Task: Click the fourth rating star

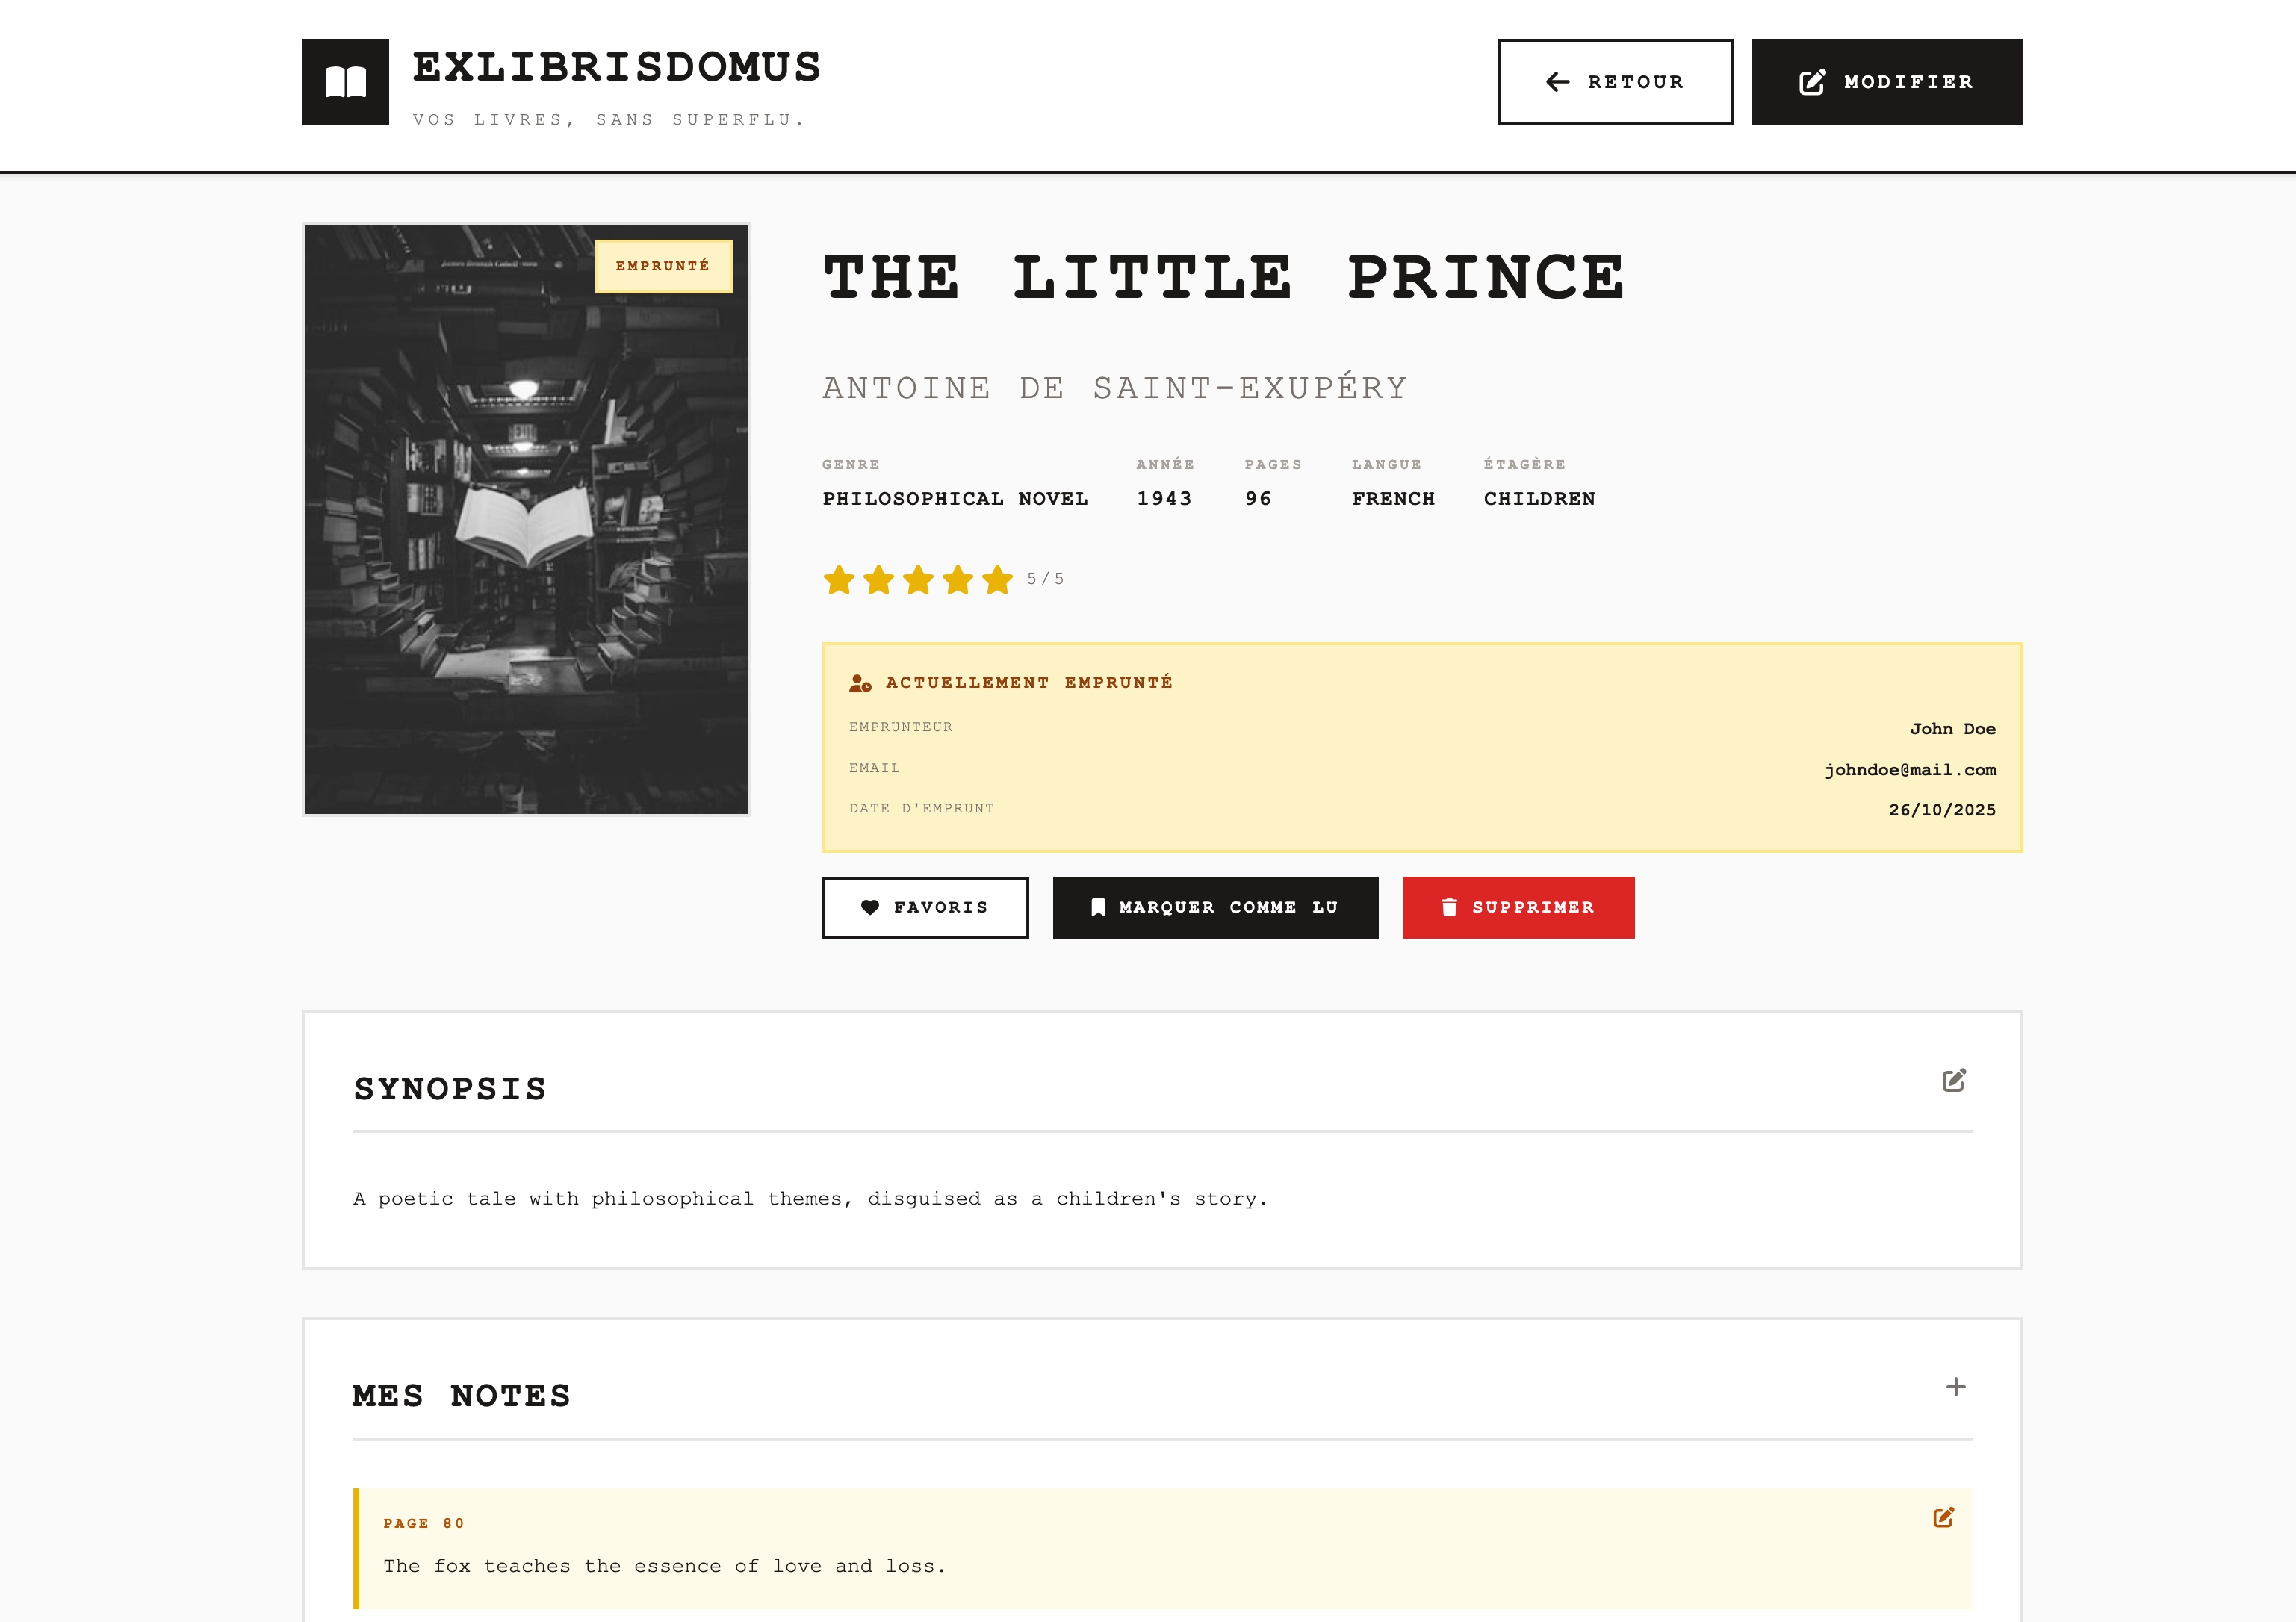Action: [958, 580]
